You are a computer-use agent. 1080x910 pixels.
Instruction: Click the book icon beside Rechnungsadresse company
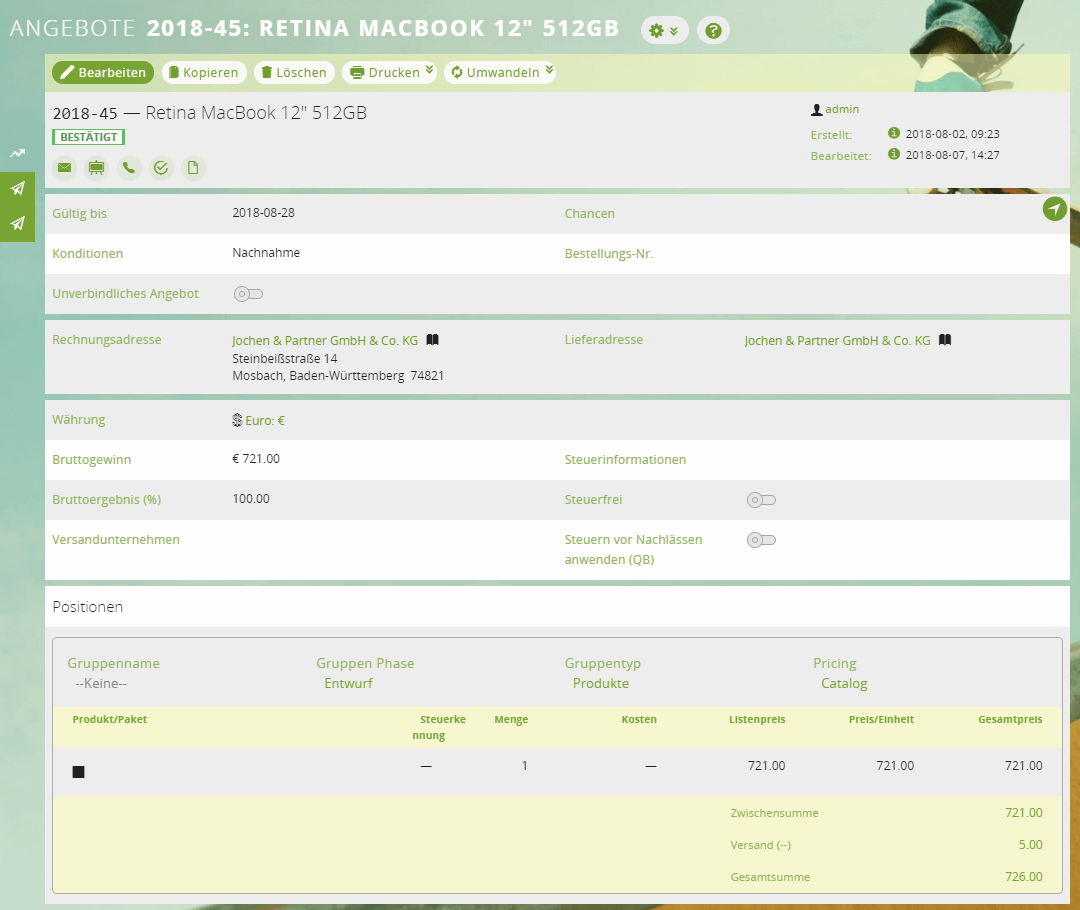[x=432, y=340]
